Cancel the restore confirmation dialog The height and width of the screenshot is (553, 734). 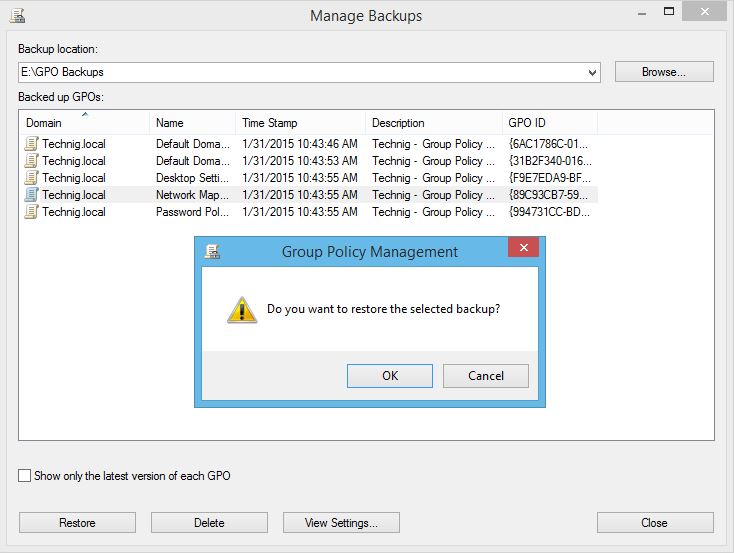click(x=486, y=376)
